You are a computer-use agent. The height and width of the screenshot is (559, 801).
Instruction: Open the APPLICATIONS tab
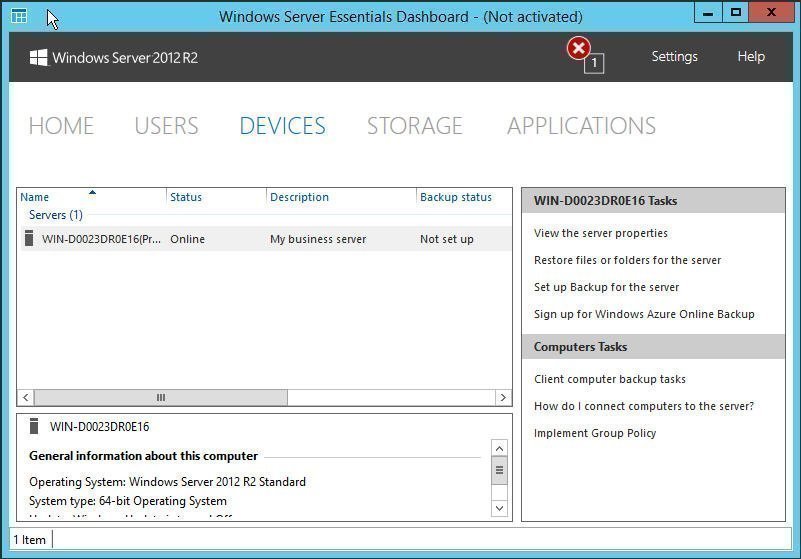point(581,126)
